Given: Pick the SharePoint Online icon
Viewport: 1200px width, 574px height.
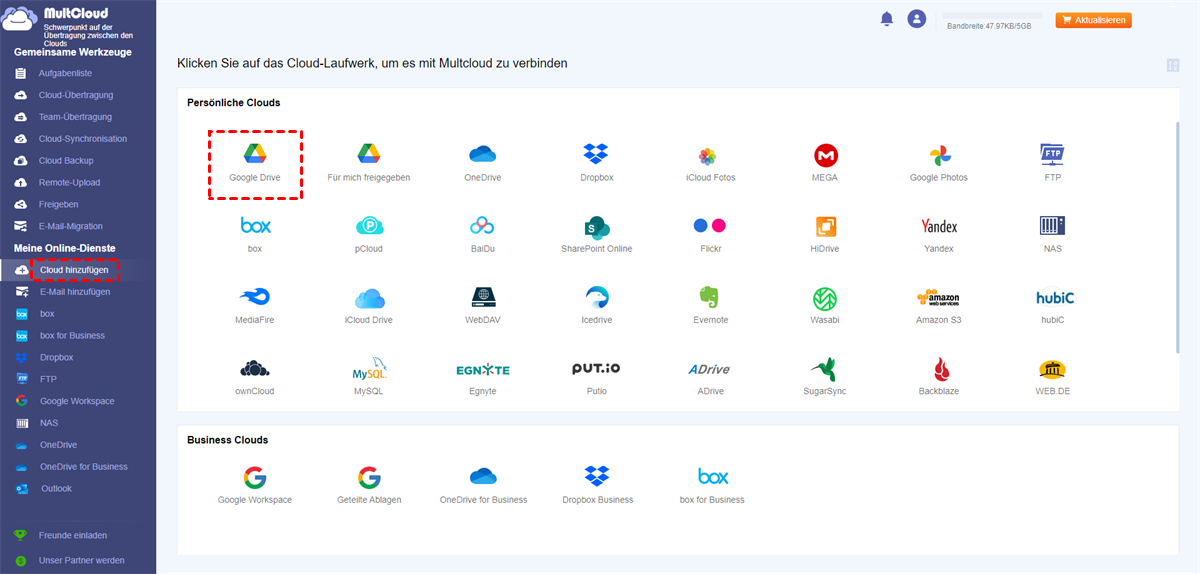Looking at the screenshot, I should [597, 226].
